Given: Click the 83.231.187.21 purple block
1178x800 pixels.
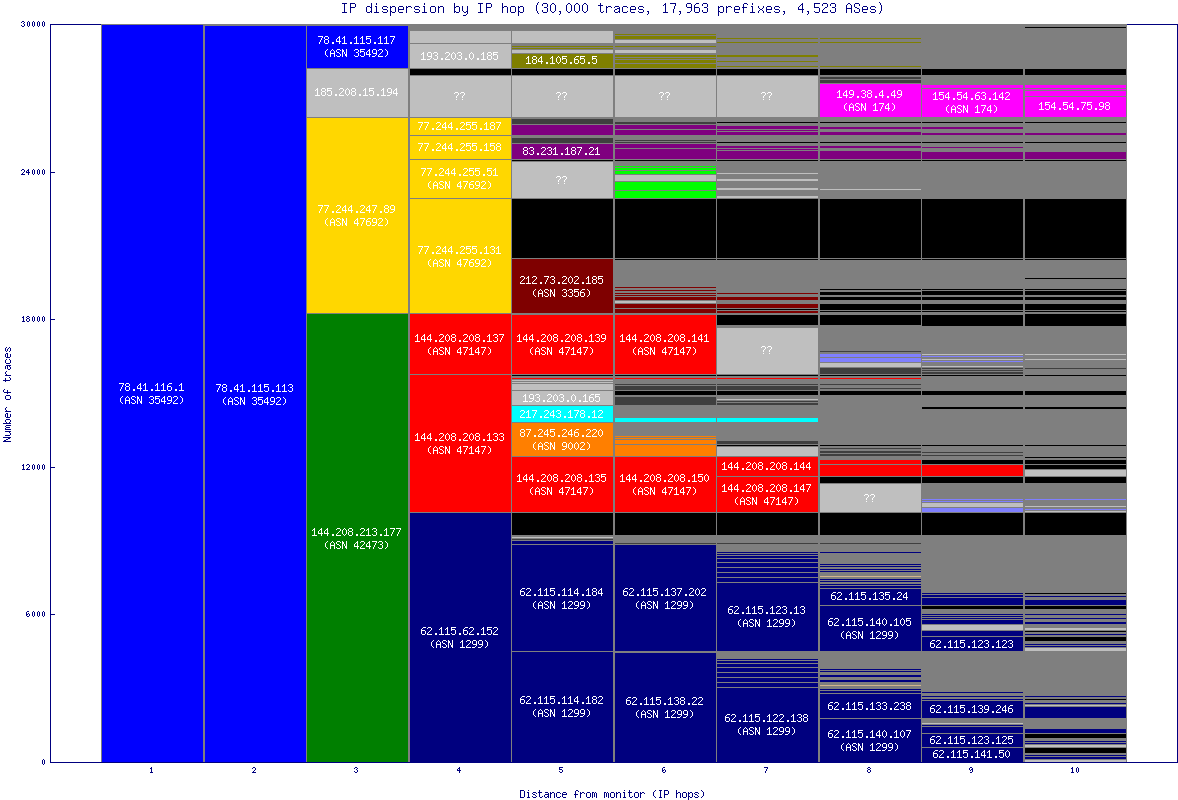Looking at the screenshot, I should [x=562, y=151].
